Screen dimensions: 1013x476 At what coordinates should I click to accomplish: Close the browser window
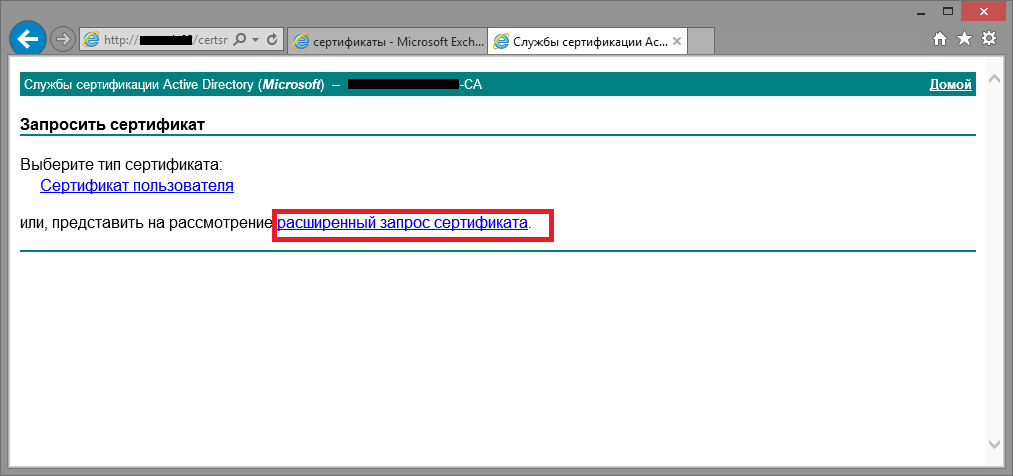click(x=984, y=11)
